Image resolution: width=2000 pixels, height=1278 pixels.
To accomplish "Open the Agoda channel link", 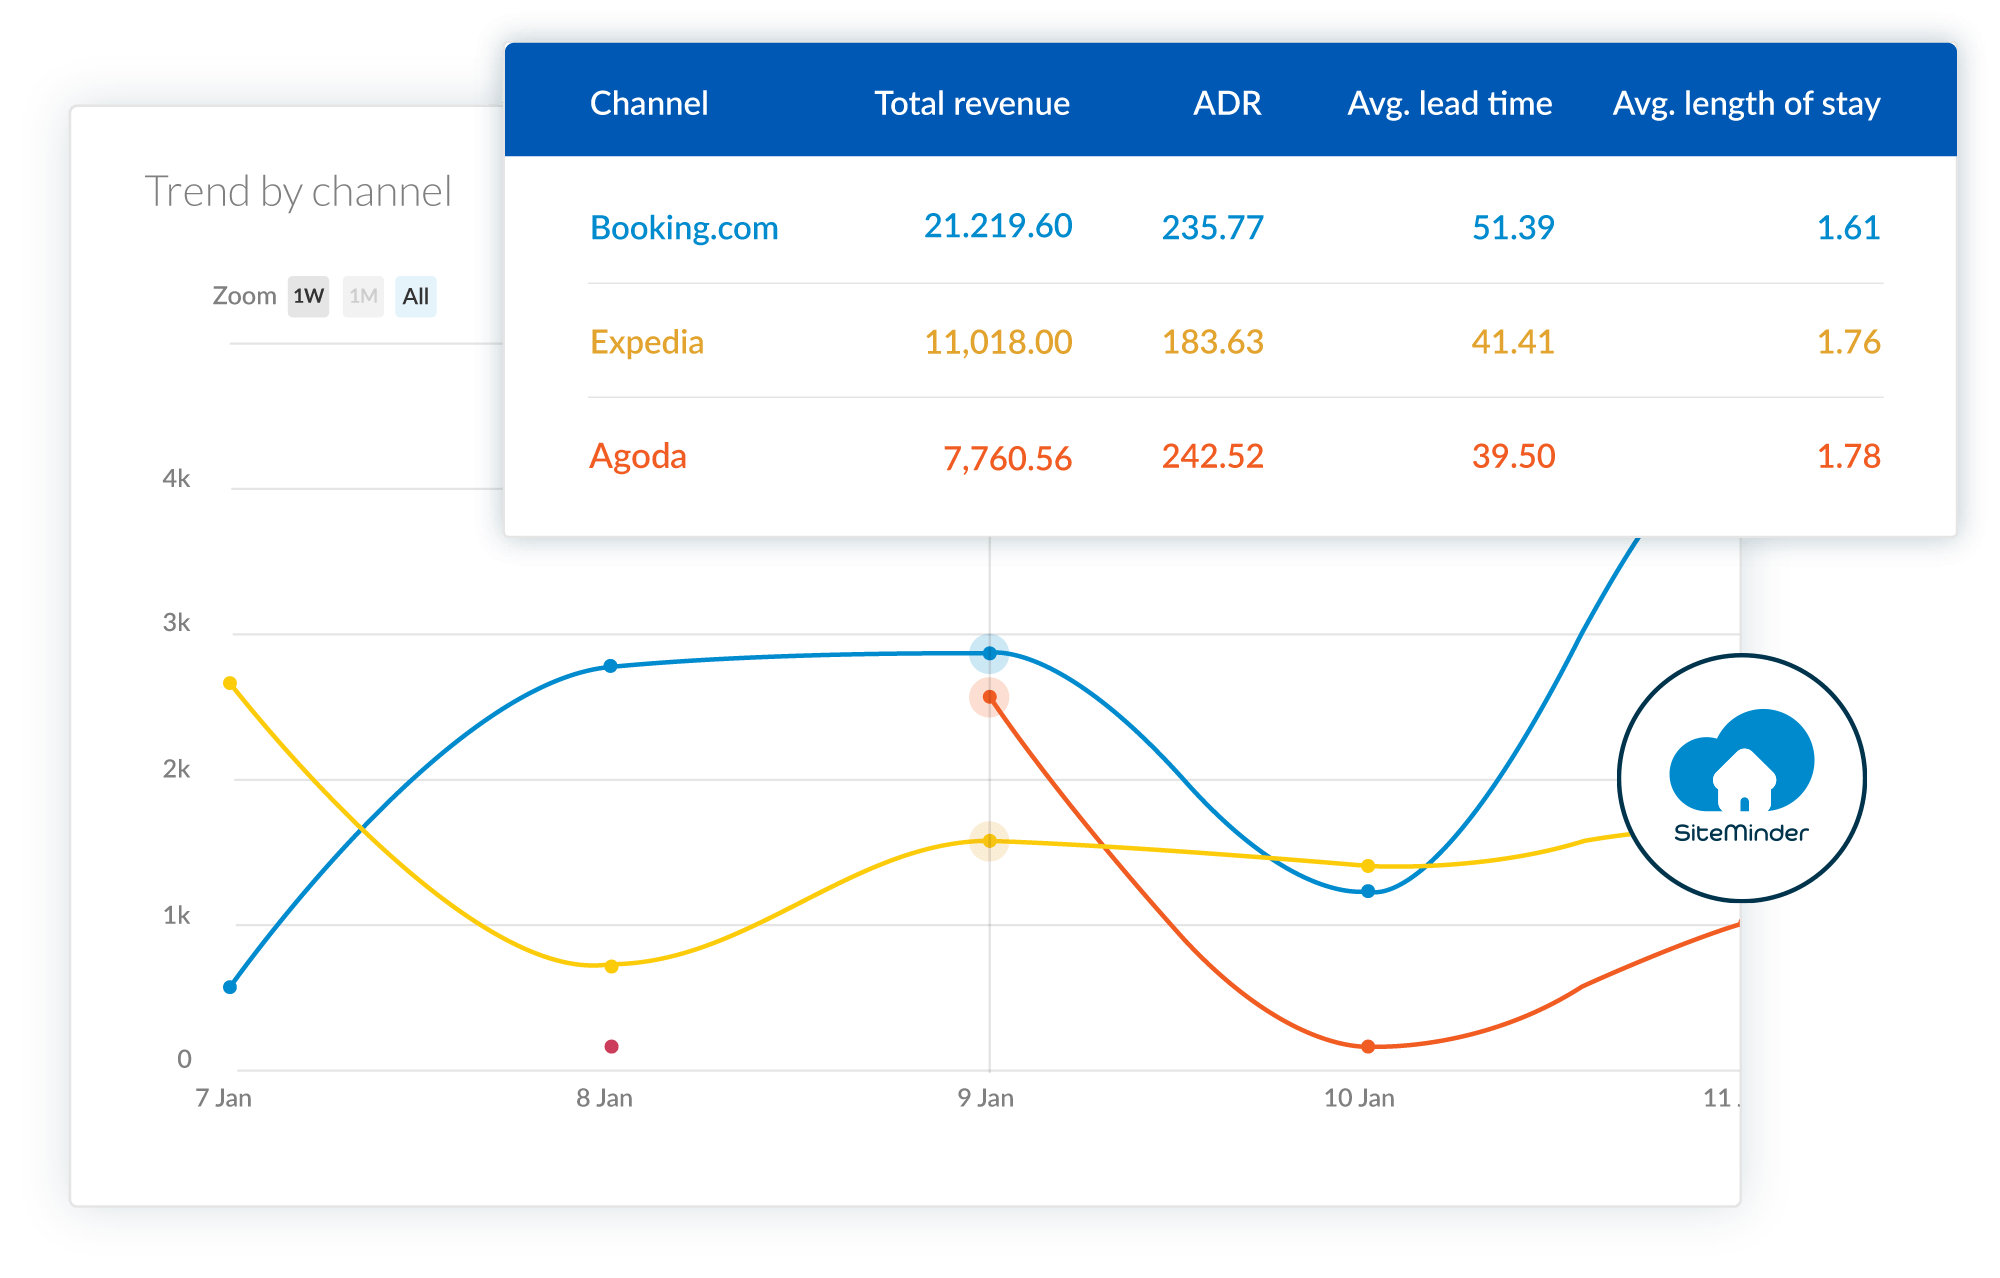I will click(x=638, y=456).
